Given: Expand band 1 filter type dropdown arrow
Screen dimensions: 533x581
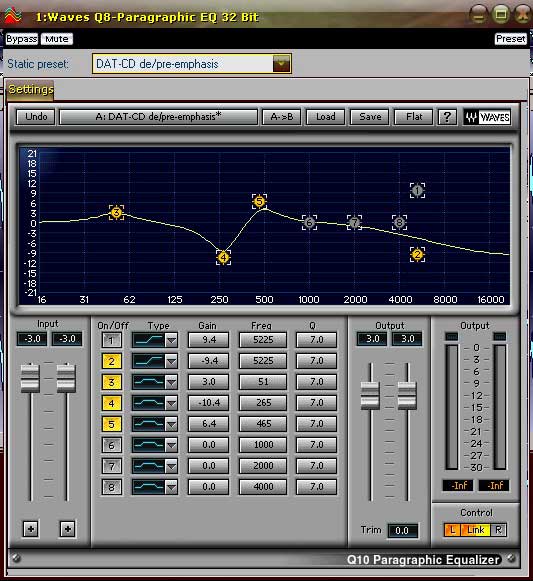Looking at the screenshot, I should click(x=171, y=340).
